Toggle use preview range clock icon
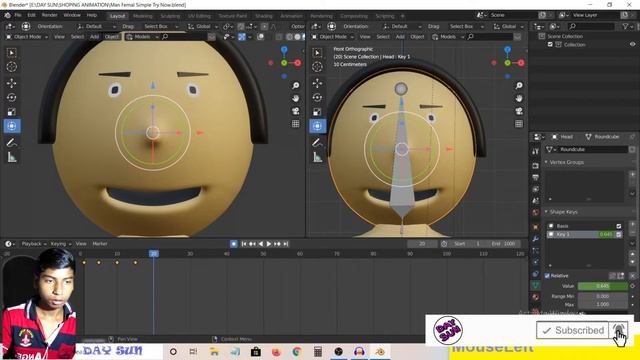Screen dimensions: 640x360 click(444, 244)
